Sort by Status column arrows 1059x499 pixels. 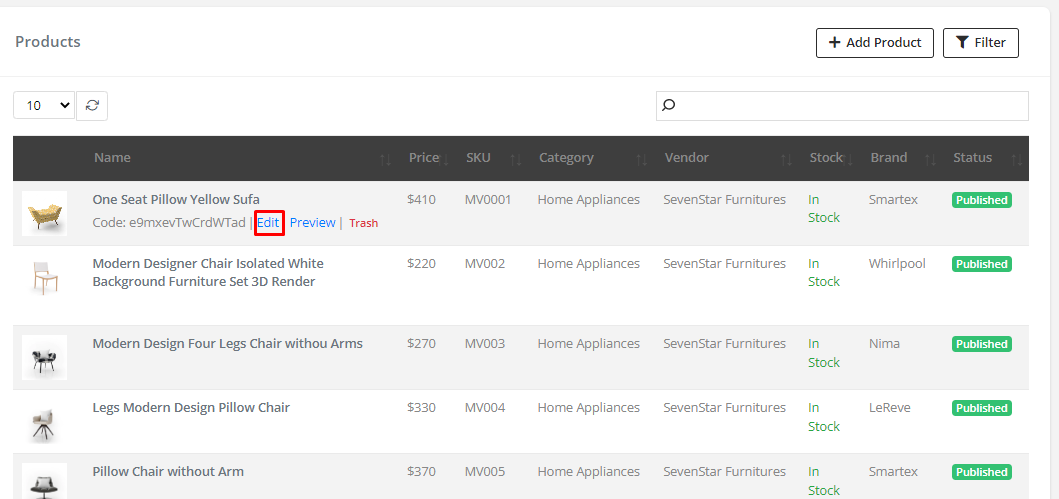tap(1016, 159)
